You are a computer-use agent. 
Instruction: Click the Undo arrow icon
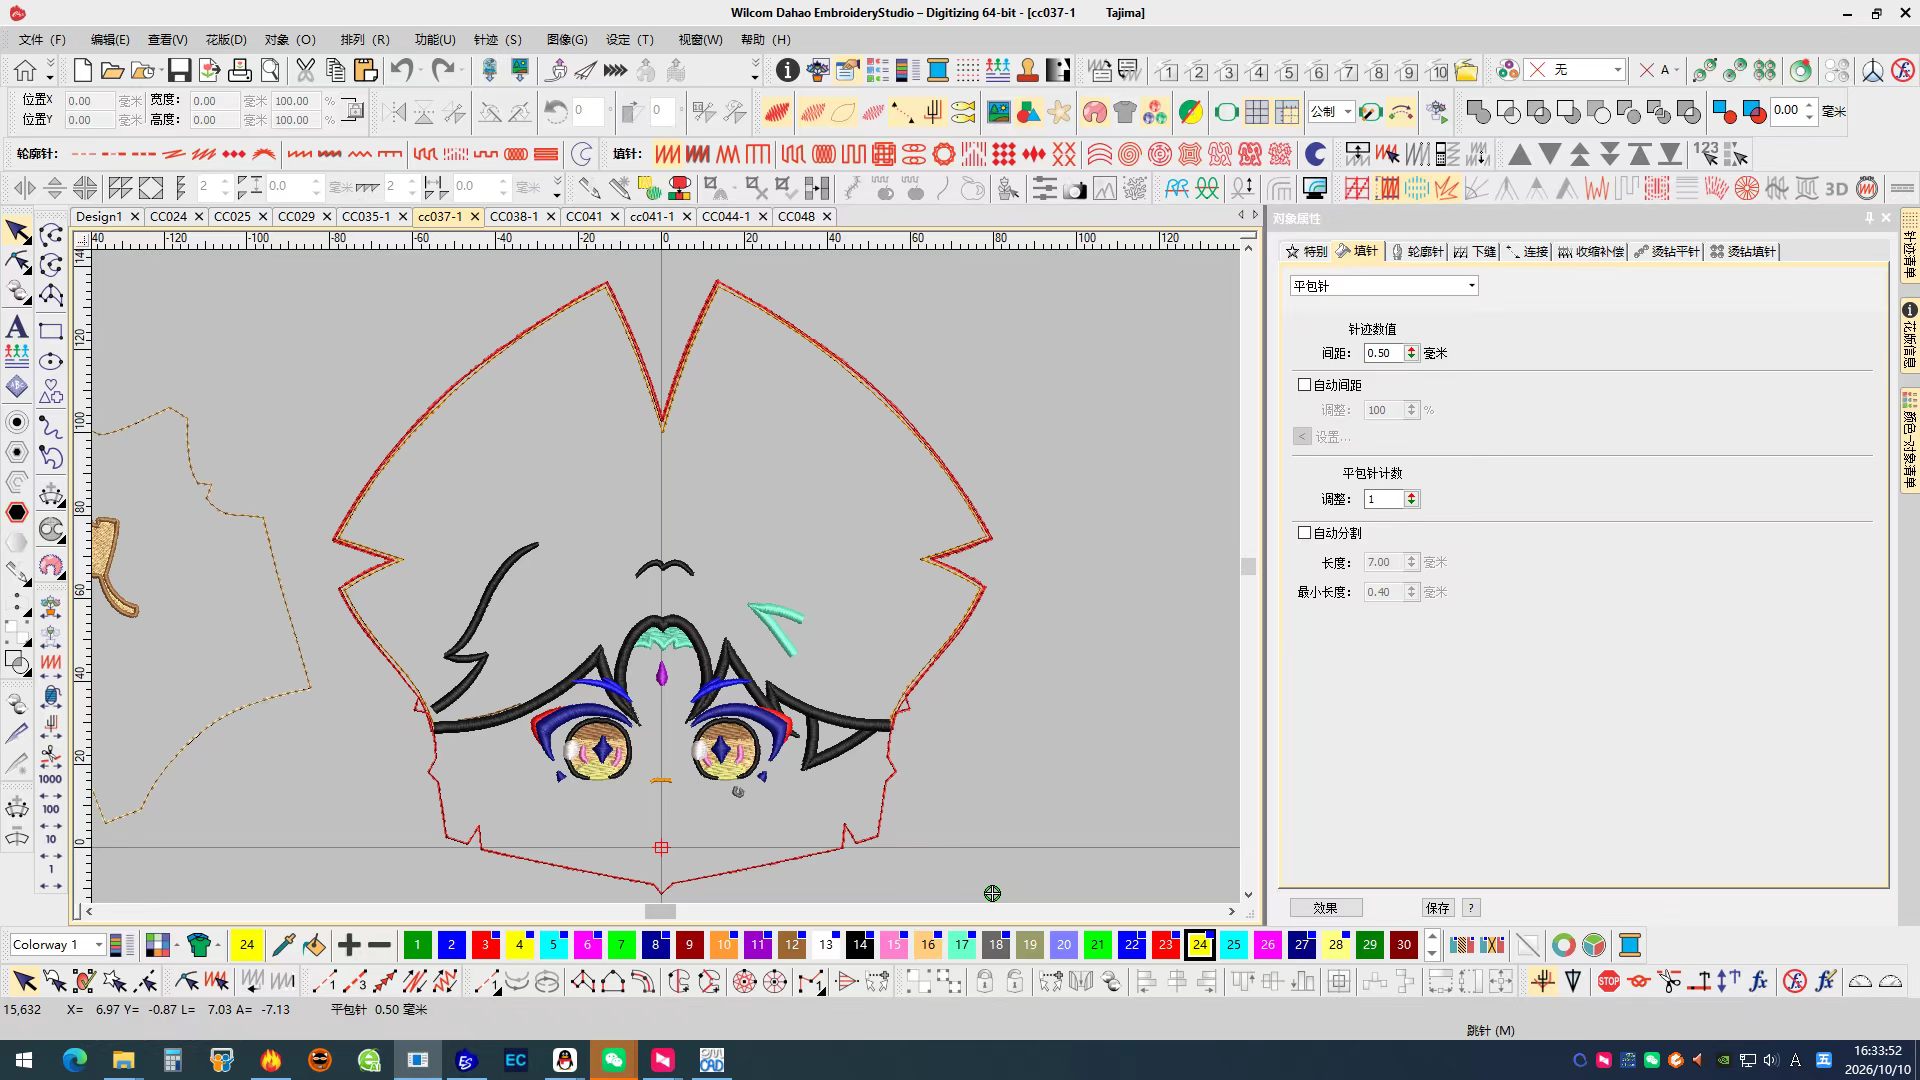pyautogui.click(x=402, y=70)
